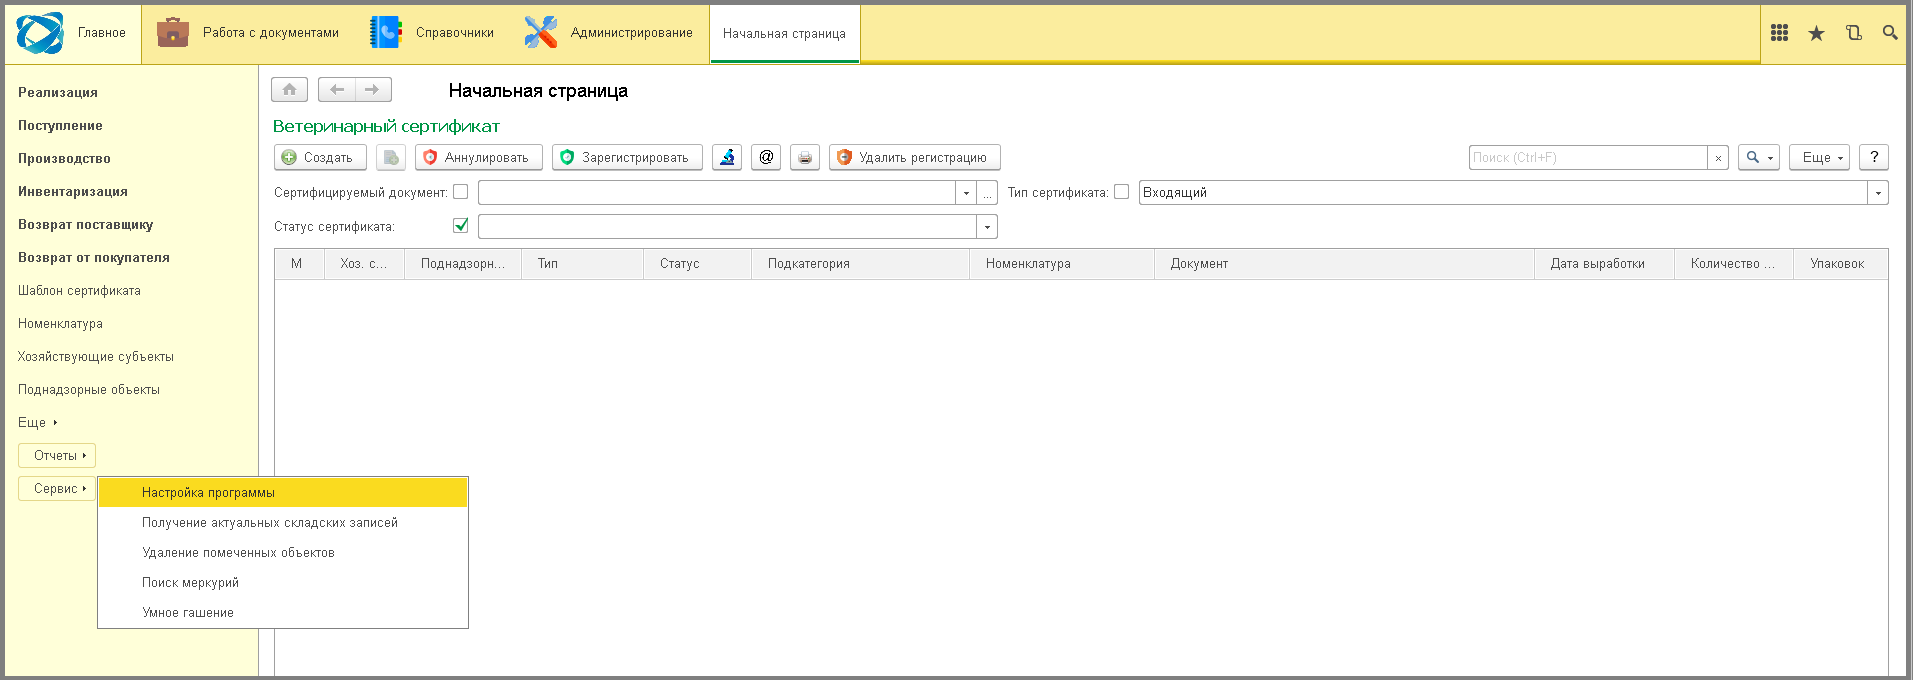The image size is (1913, 680).
Task: Switch to Начальная страница tab
Action: [x=785, y=33]
